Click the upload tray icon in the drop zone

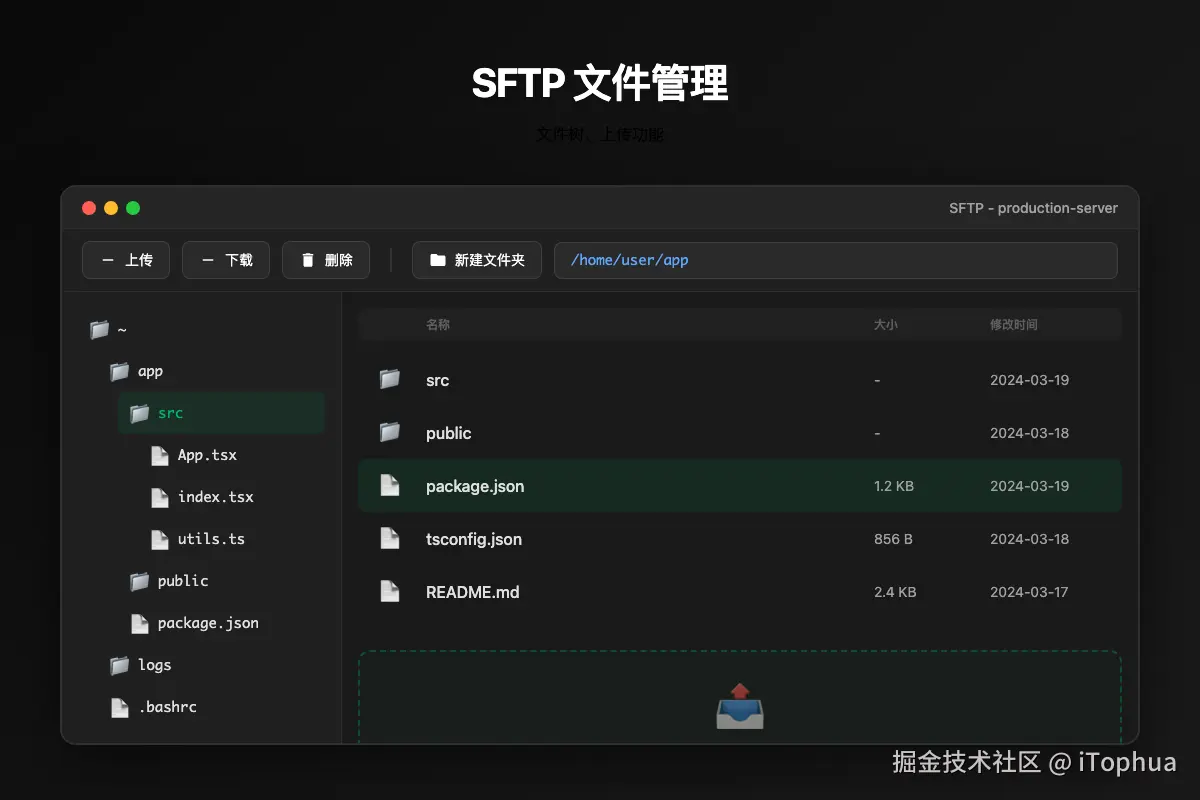(740, 706)
